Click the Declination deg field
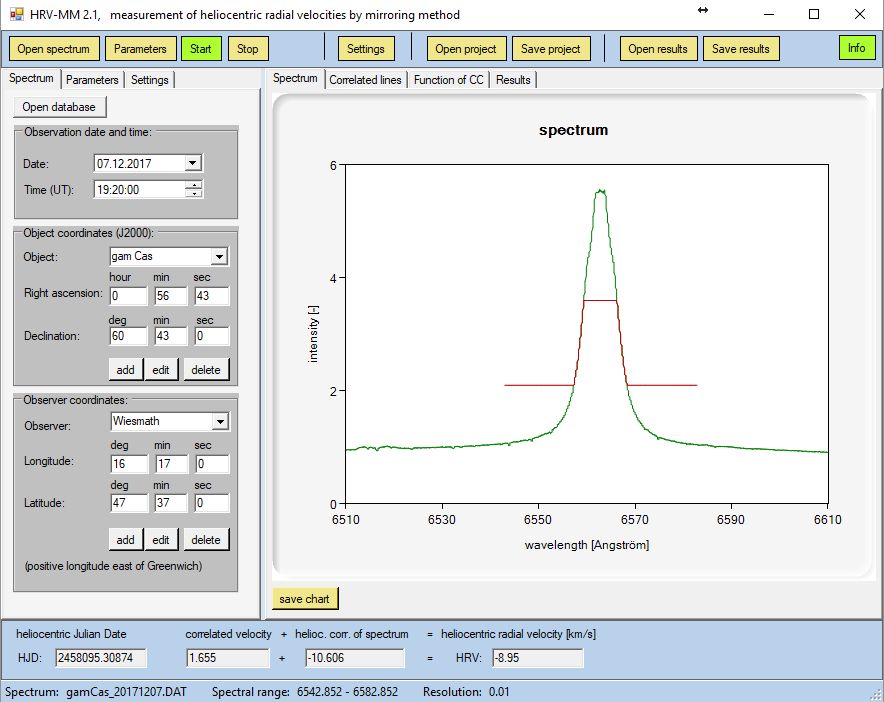This screenshot has height=702, width=884. [129, 336]
